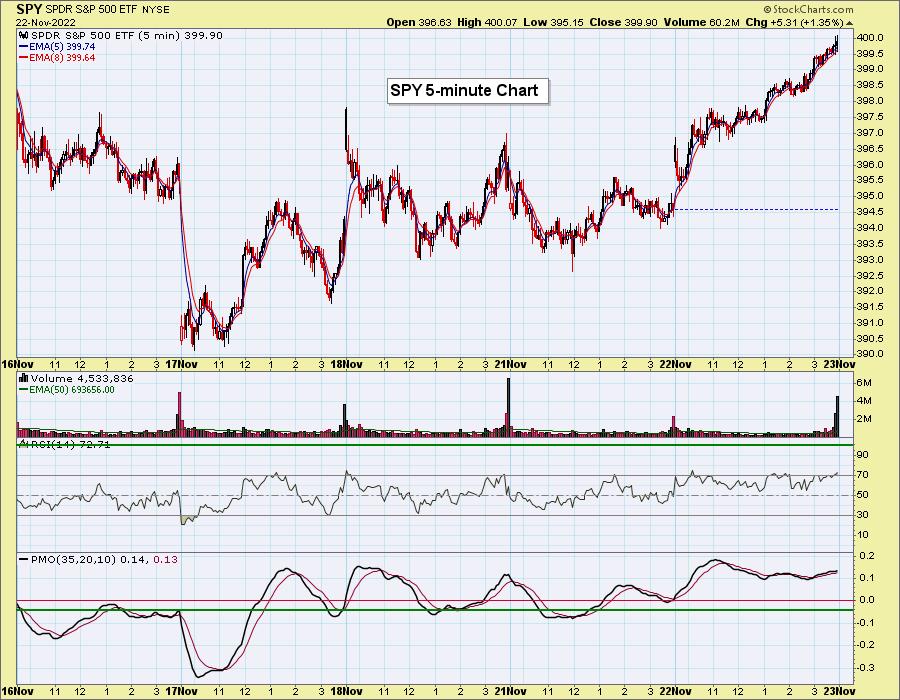Click the 22Nov date marker on price axis

[675, 364]
